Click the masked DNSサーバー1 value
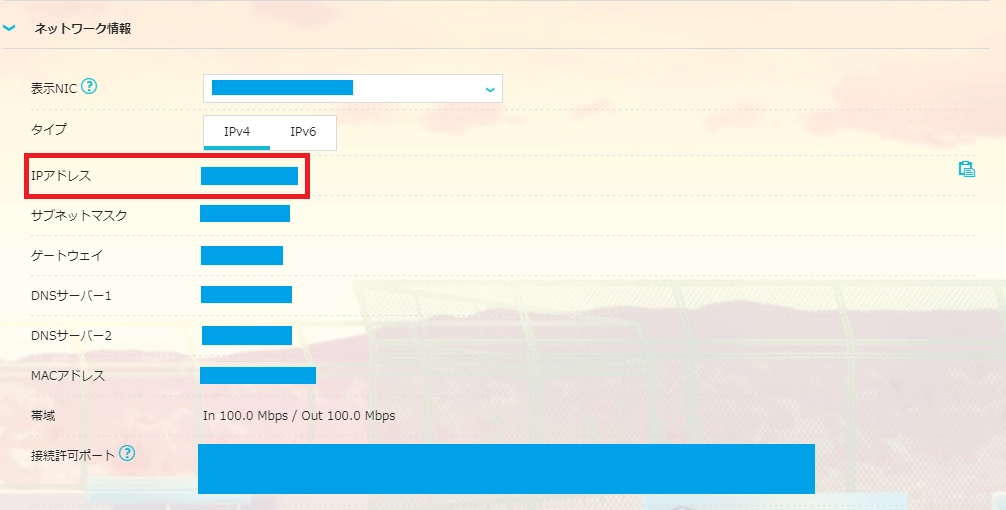This screenshot has height=510, width=1006. (246, 294)
